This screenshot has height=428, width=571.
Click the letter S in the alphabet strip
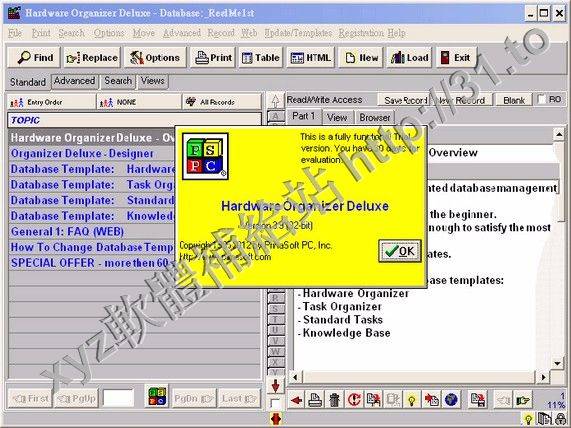tap(275, 309)
